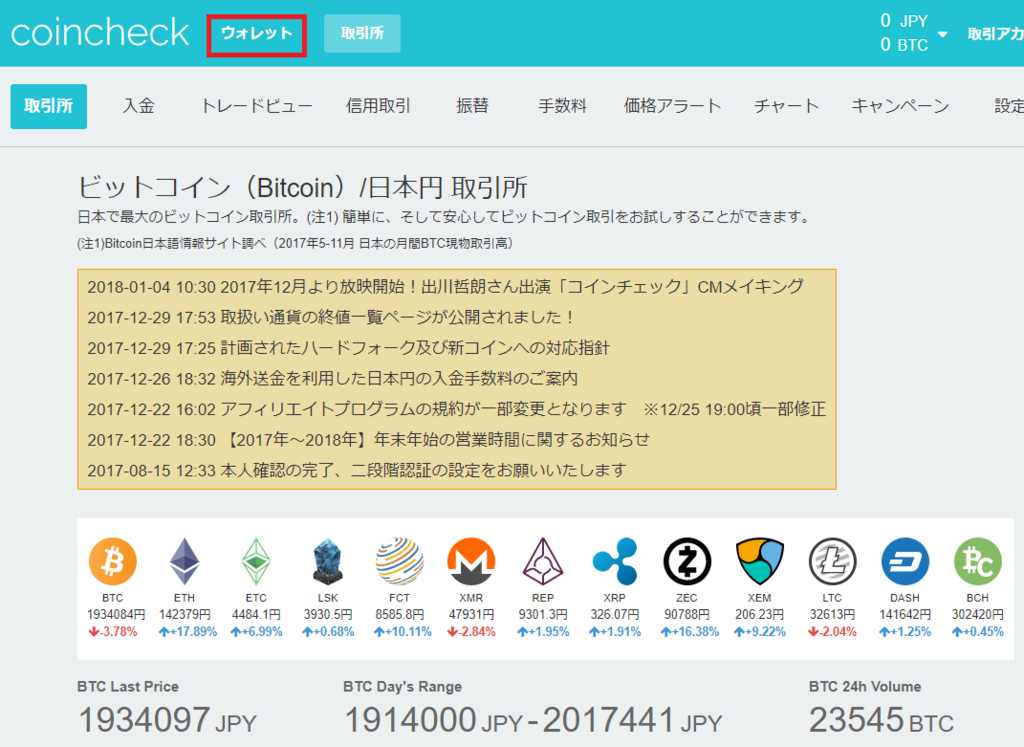Select the Ethereum ETH coin icon

pos(184,562)
